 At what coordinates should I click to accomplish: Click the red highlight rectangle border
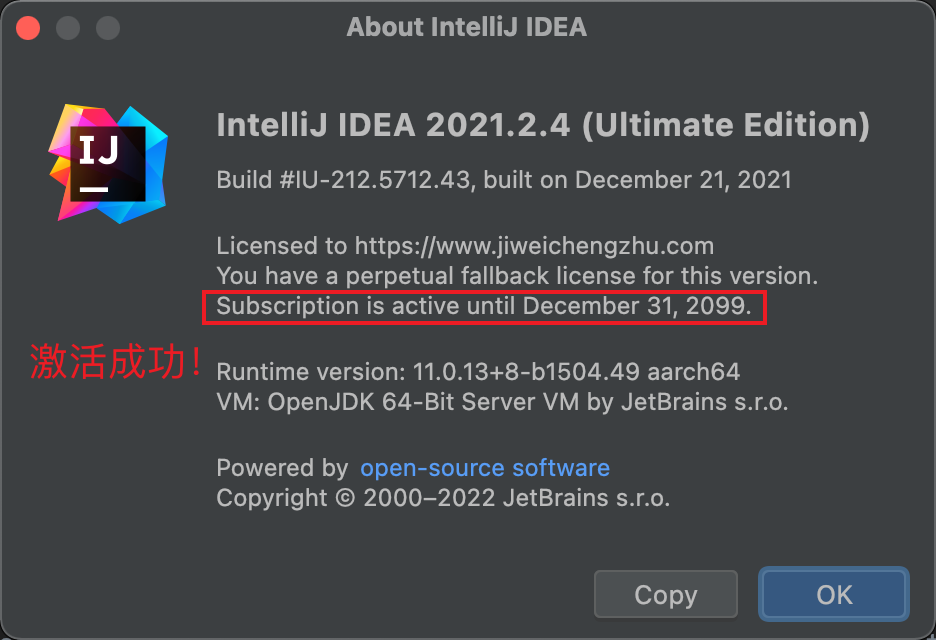point(485,290)
